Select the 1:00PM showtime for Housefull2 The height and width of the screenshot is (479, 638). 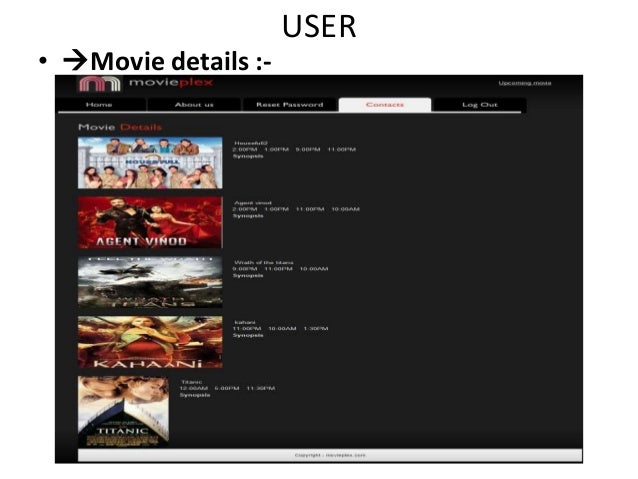pos(276,149)
